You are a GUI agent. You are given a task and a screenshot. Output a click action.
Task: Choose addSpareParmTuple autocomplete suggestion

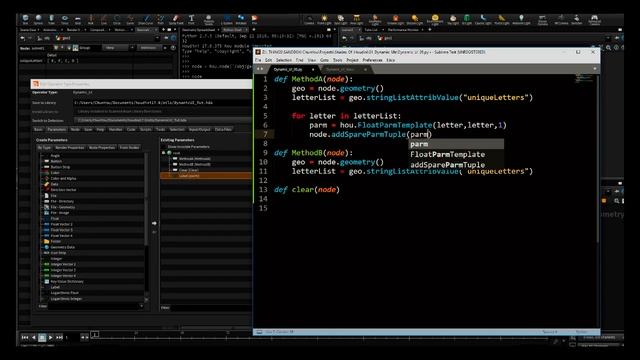point(456,164)
